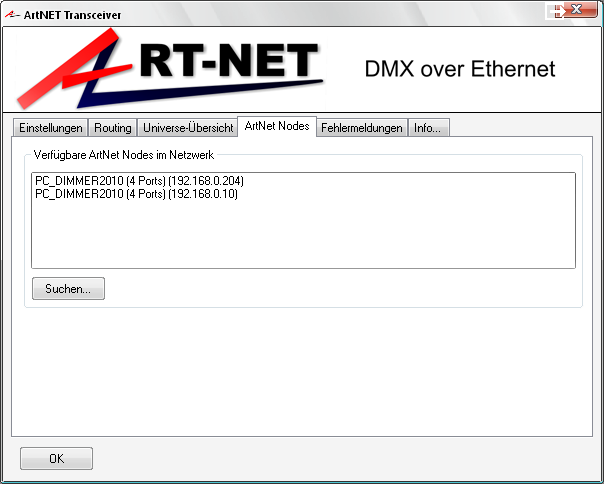Click the ArtNET title bar app icon
Screen dimensions: 604x484
(12, 15)
